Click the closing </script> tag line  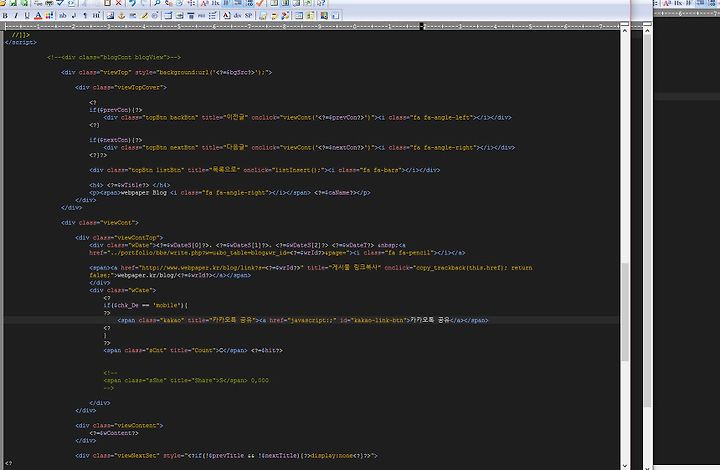21,42
